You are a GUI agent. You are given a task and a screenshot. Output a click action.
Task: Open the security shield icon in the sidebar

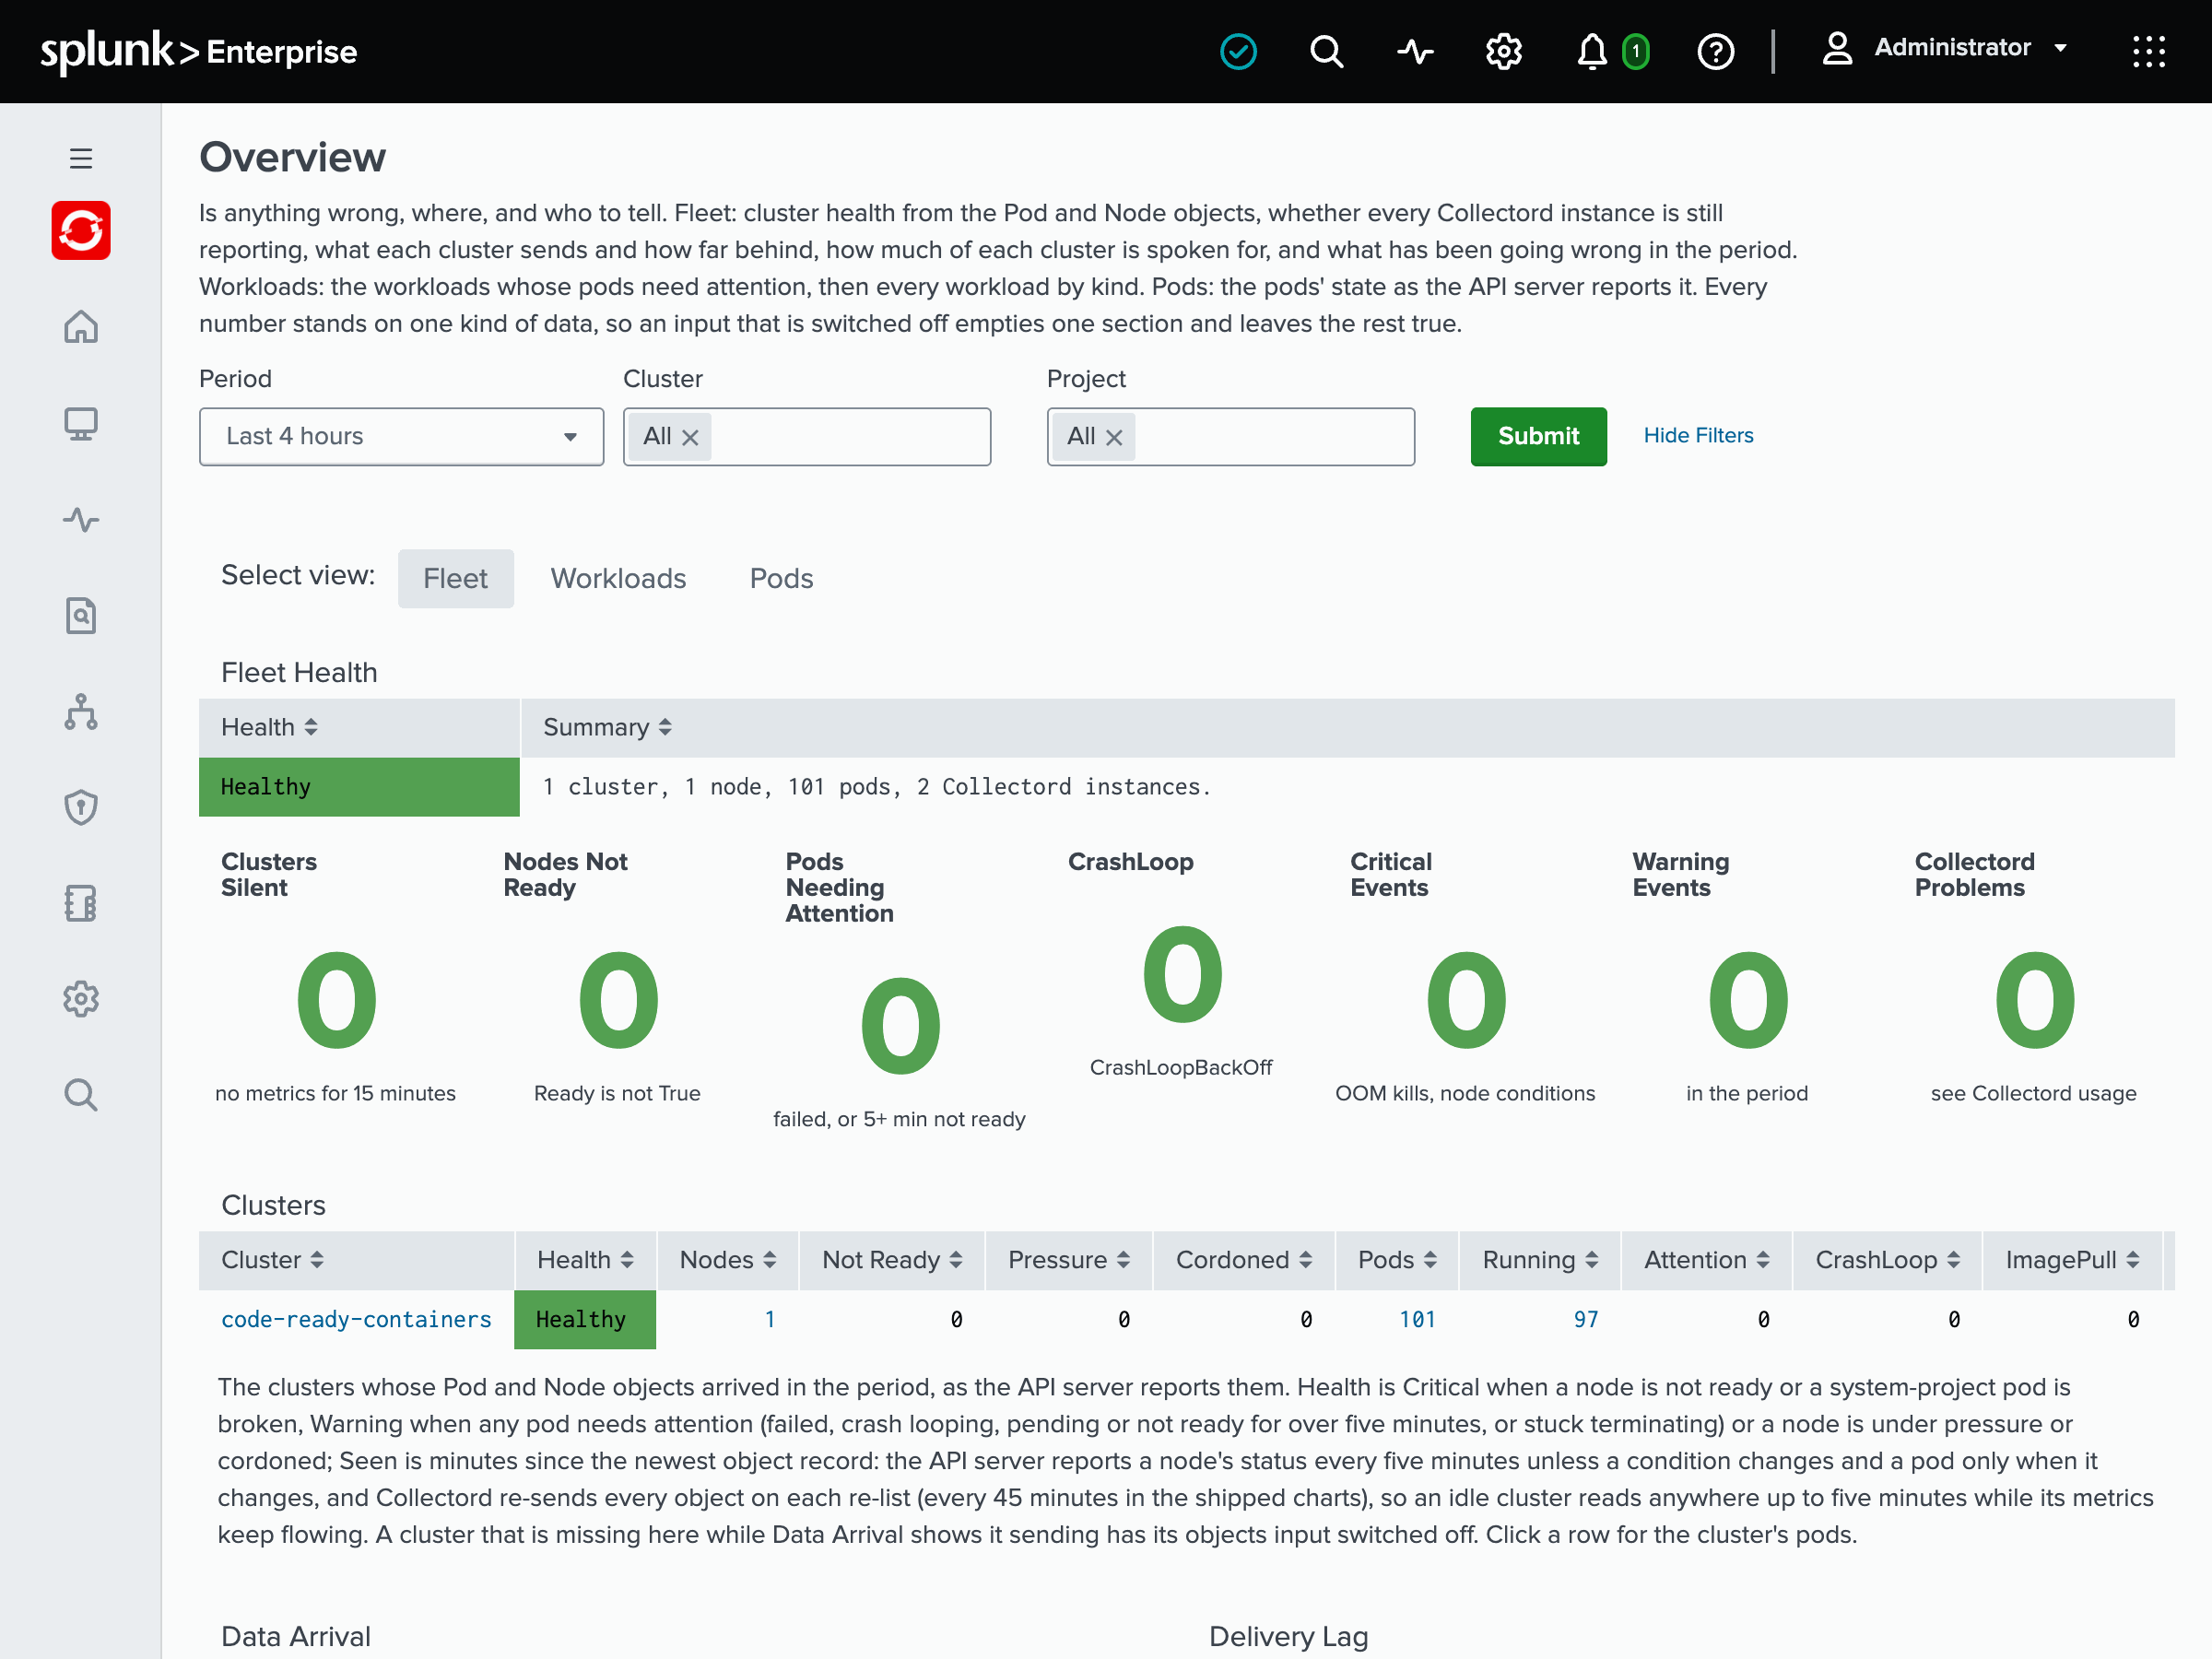(x=81, y=808)
